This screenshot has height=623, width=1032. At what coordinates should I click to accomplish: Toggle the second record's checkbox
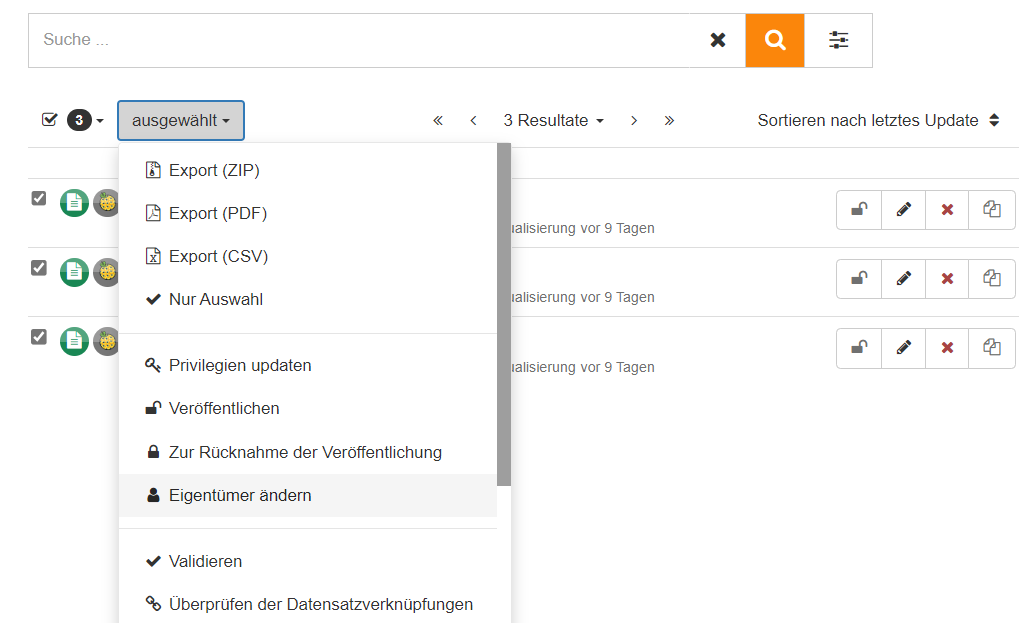[39, 267]
